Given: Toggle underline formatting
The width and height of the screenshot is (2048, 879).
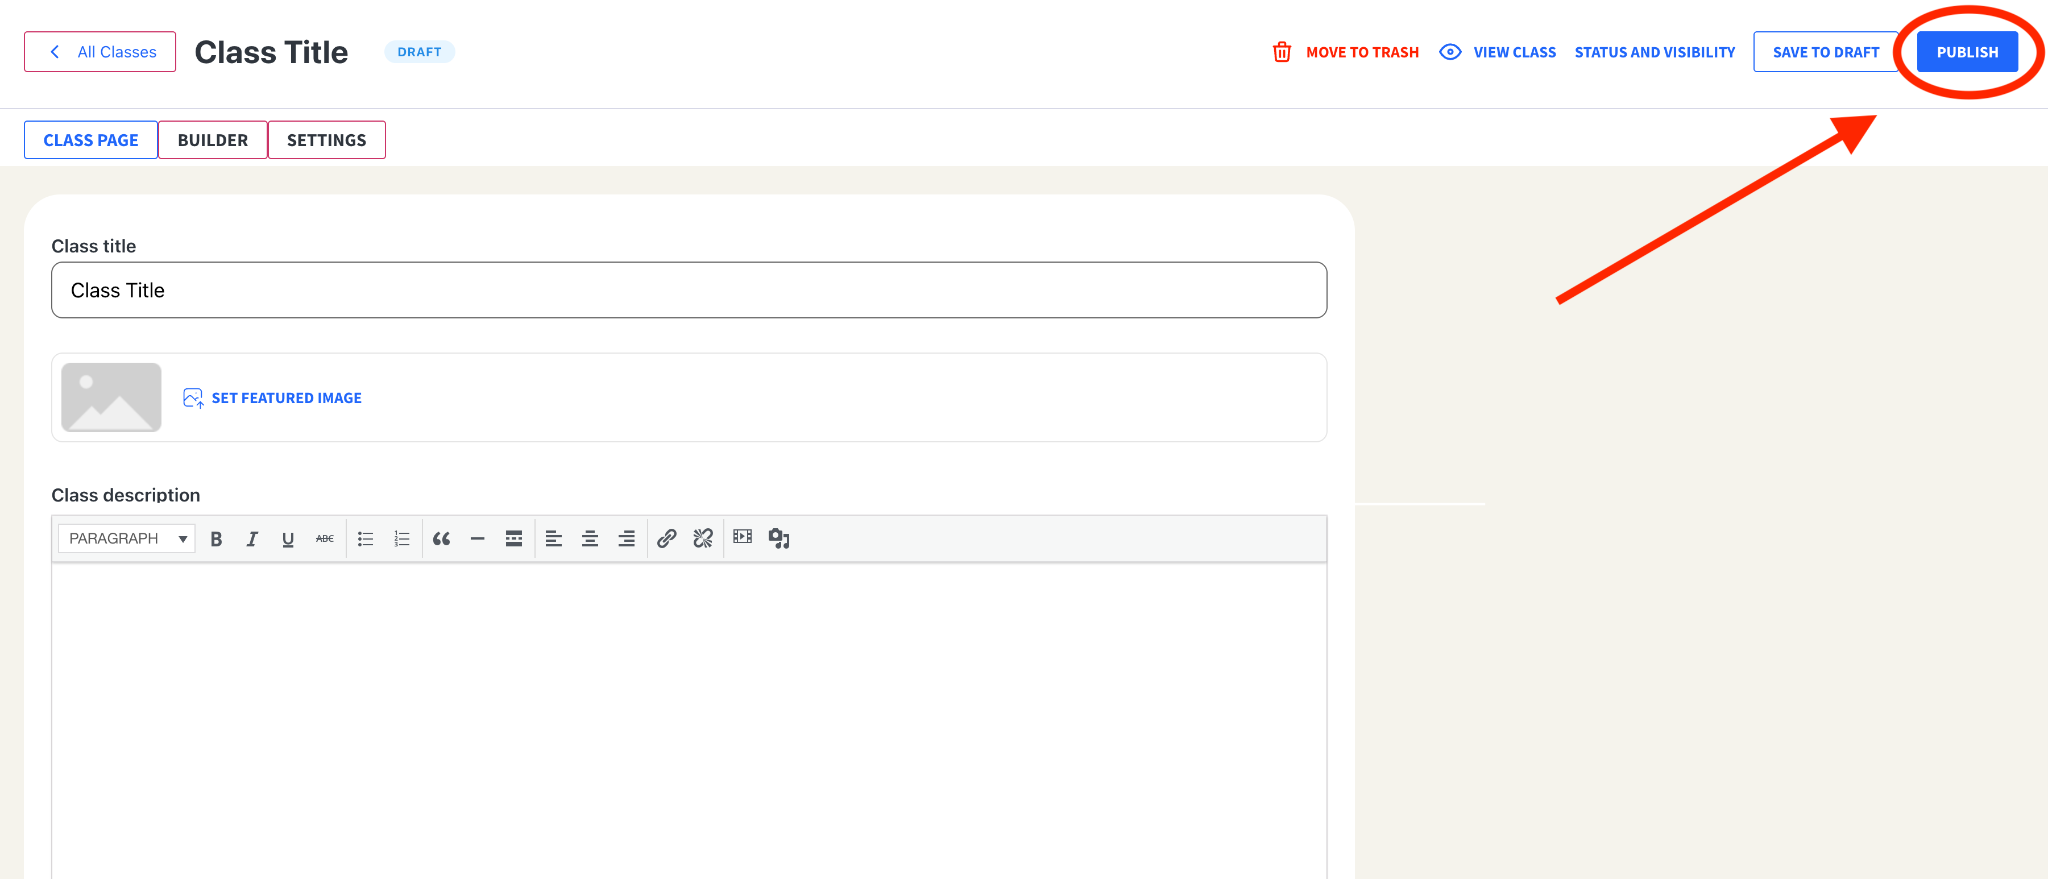Looking at the screenshot, I should tap(288, 539).
